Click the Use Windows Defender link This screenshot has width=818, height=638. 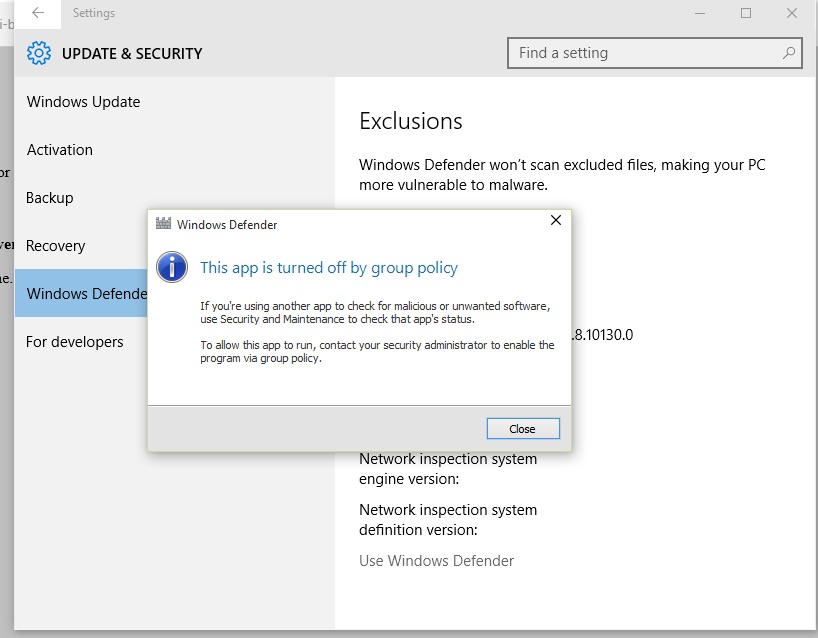(436, 560)
